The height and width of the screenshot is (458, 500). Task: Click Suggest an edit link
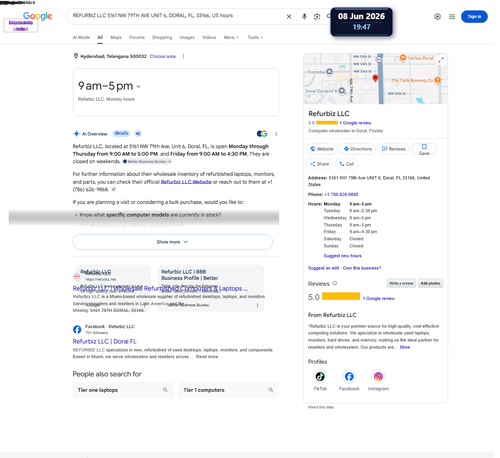click(323, 268)
